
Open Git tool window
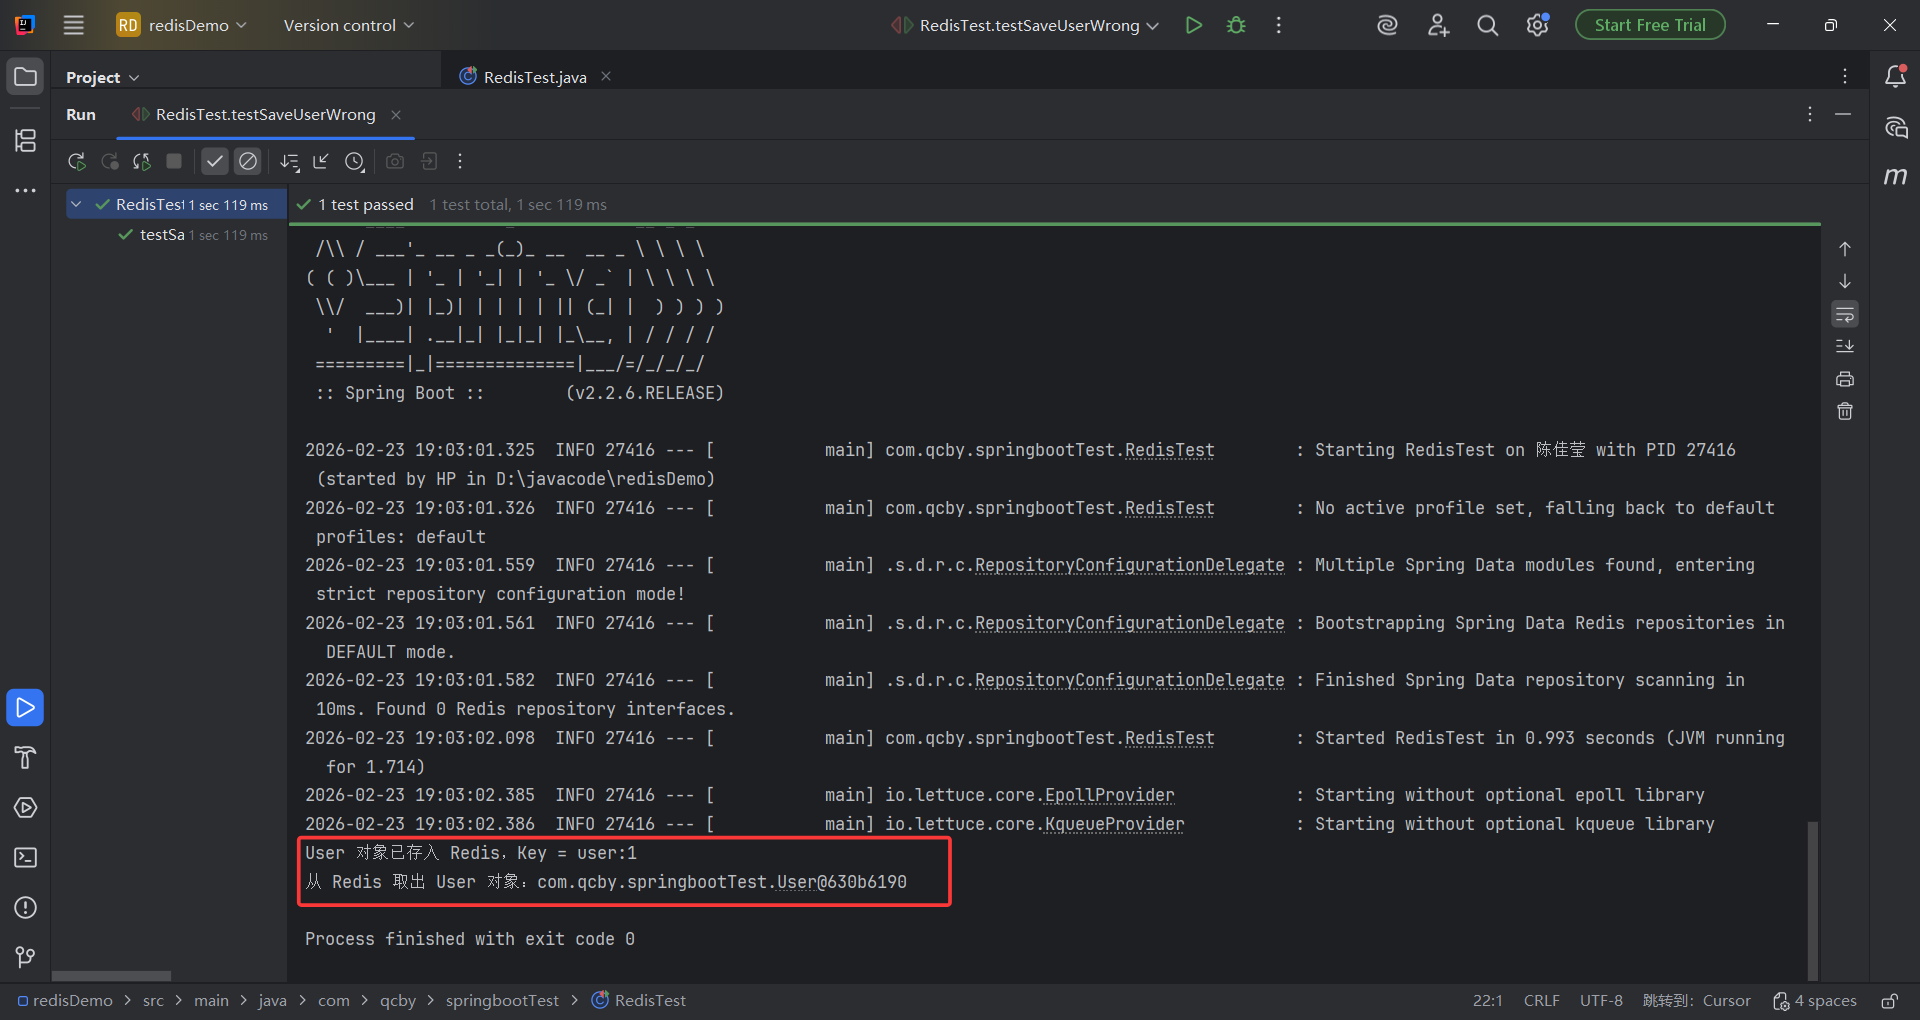tap(25, 957)
